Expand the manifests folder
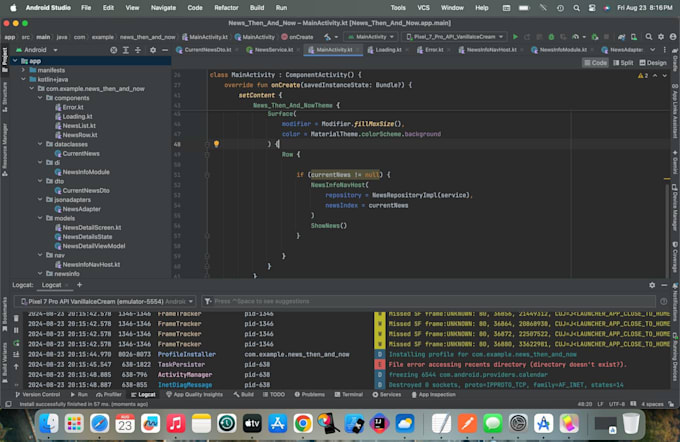Screen dimensions: 680x442 click(23, 70)
